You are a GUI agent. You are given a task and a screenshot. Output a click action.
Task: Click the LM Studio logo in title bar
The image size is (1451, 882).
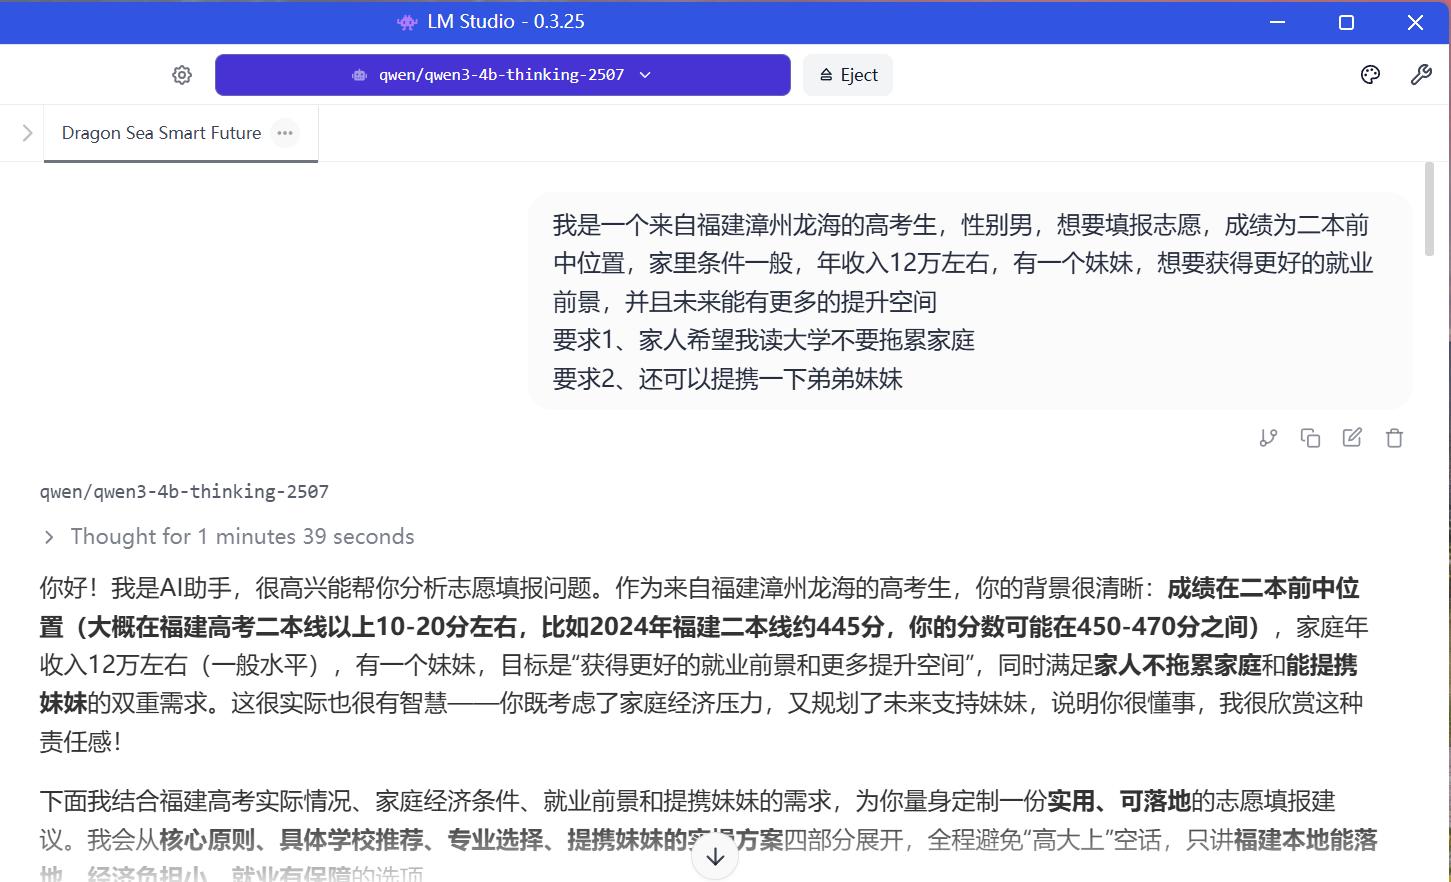[x=407, y=22]
